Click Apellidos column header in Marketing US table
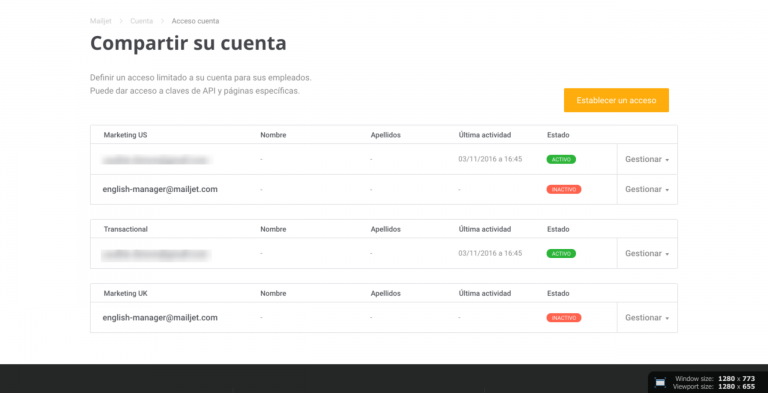The image size is (768, 393). click(x=385, y=135)
